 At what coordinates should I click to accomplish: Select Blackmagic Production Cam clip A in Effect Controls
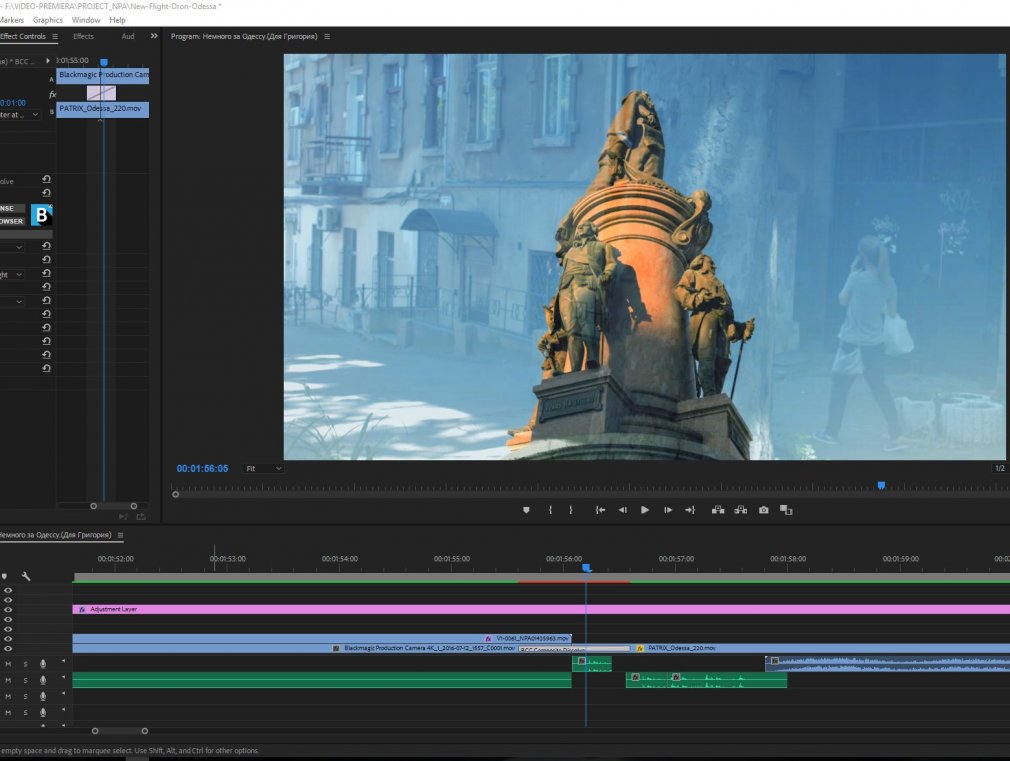coord(102,75)
